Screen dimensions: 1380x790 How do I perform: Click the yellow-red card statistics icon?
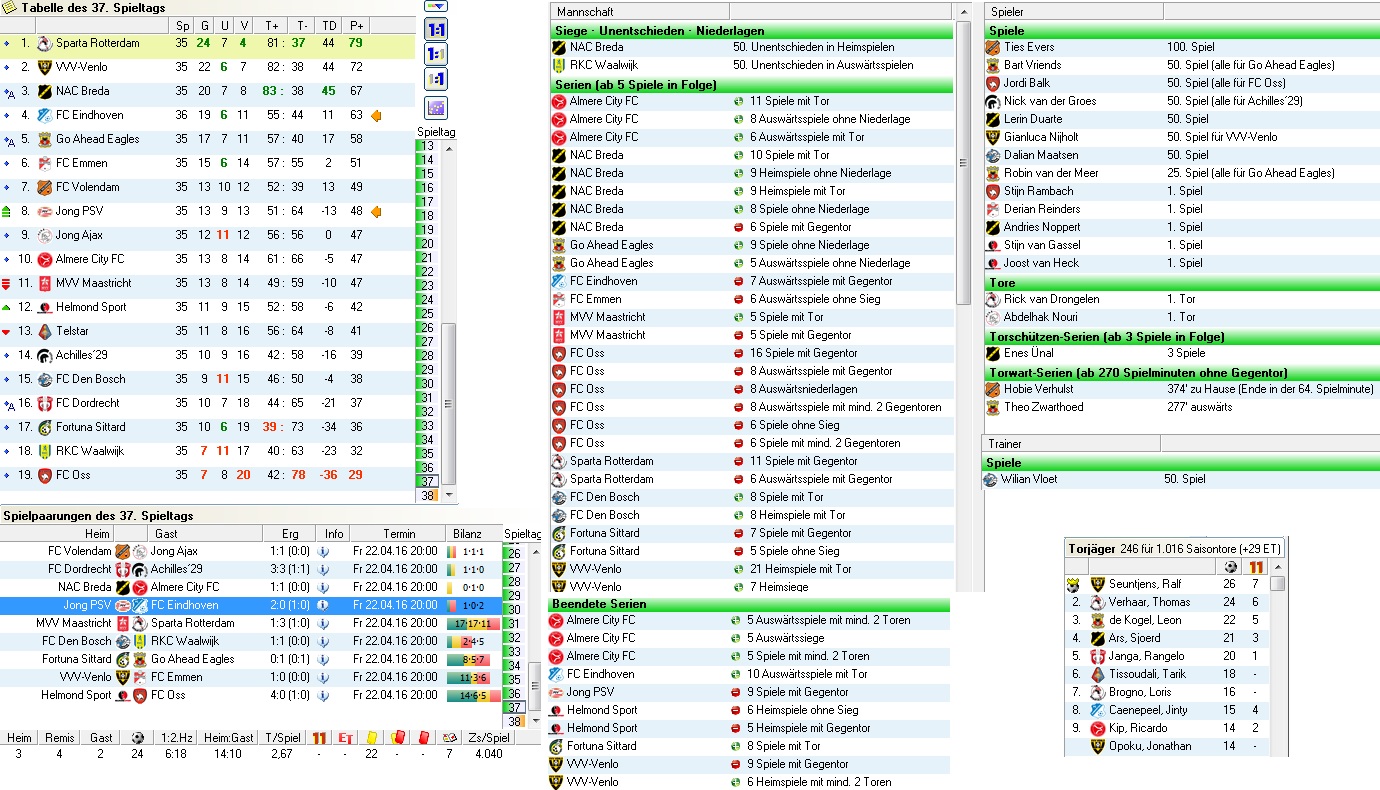(397, 737)
